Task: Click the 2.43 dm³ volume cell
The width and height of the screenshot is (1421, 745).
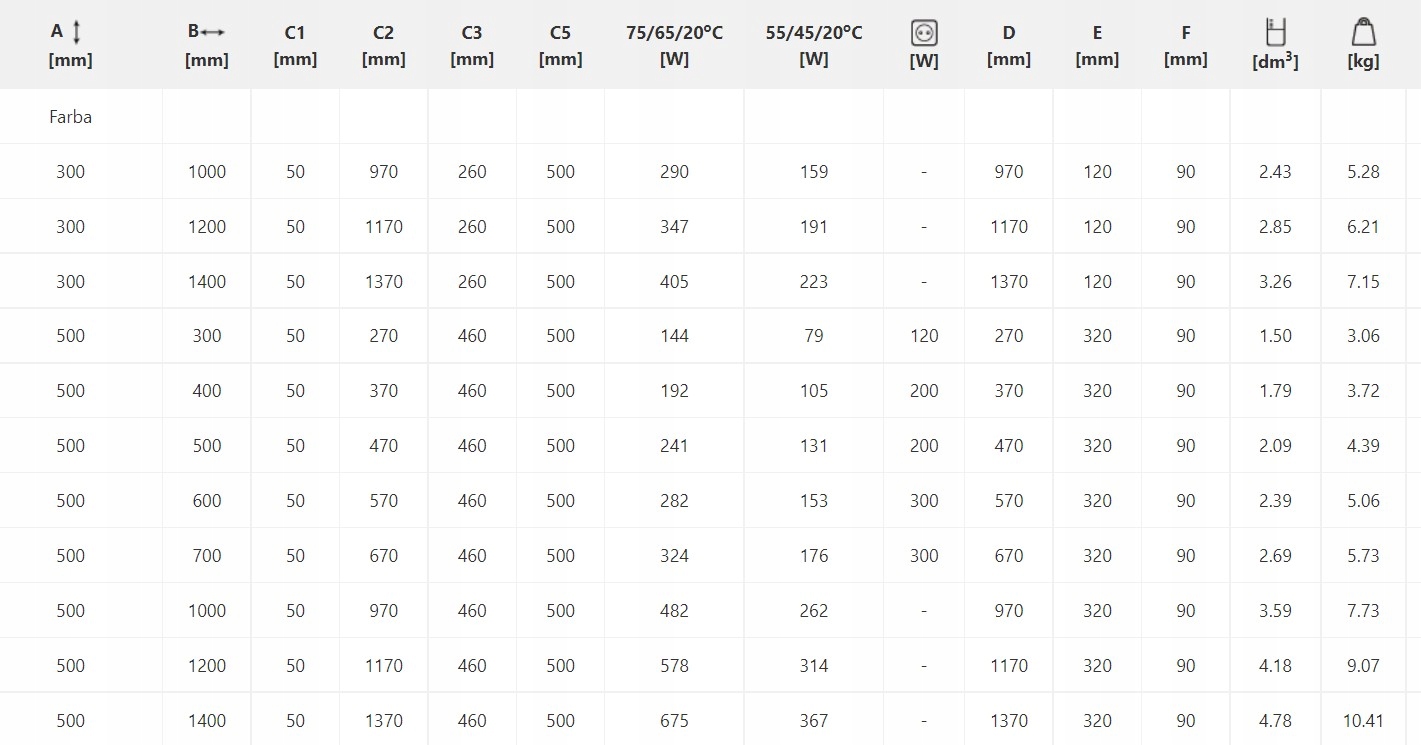Action: (1275, 172)
